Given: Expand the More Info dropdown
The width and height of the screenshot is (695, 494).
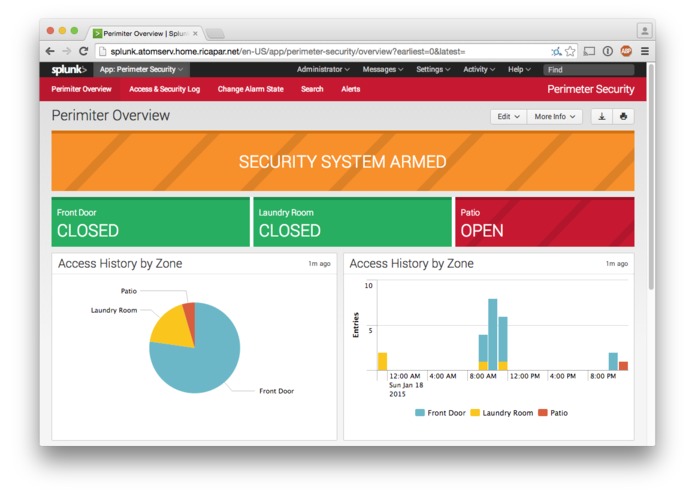Looking at the screenshot, I should click(554, 117).
